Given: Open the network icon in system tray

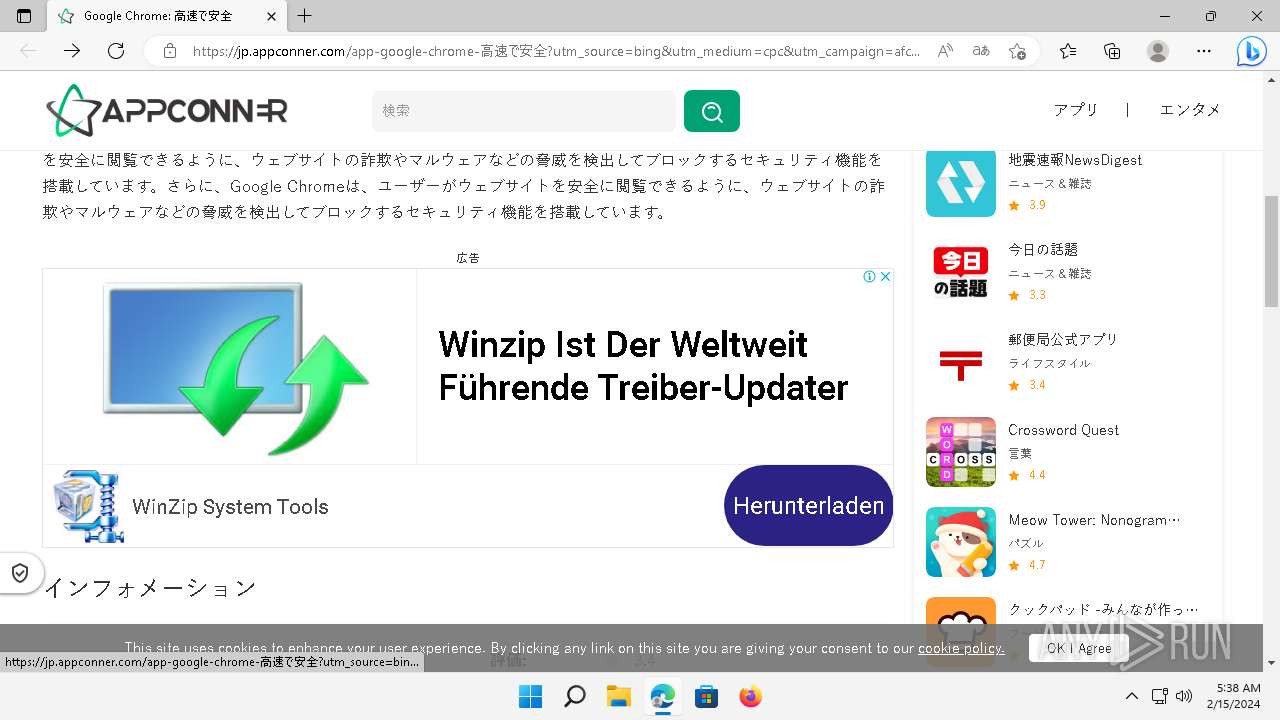Looking at the screenshot, I should (1160, 696).
